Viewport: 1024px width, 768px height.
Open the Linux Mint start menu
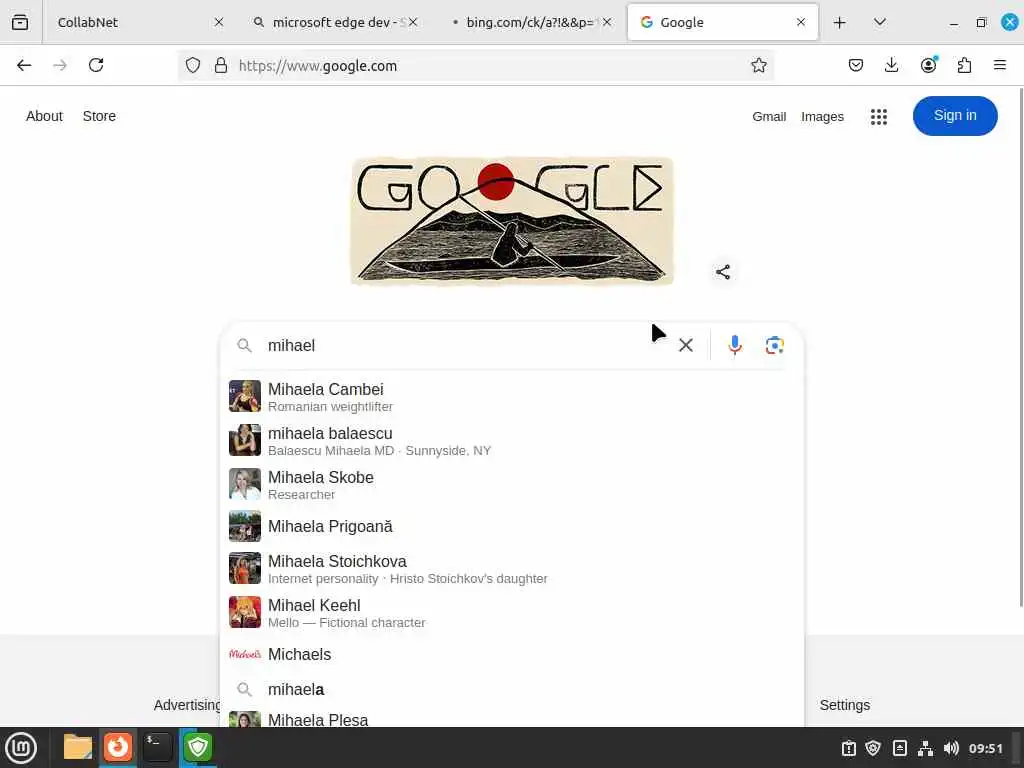click(21, 748)
